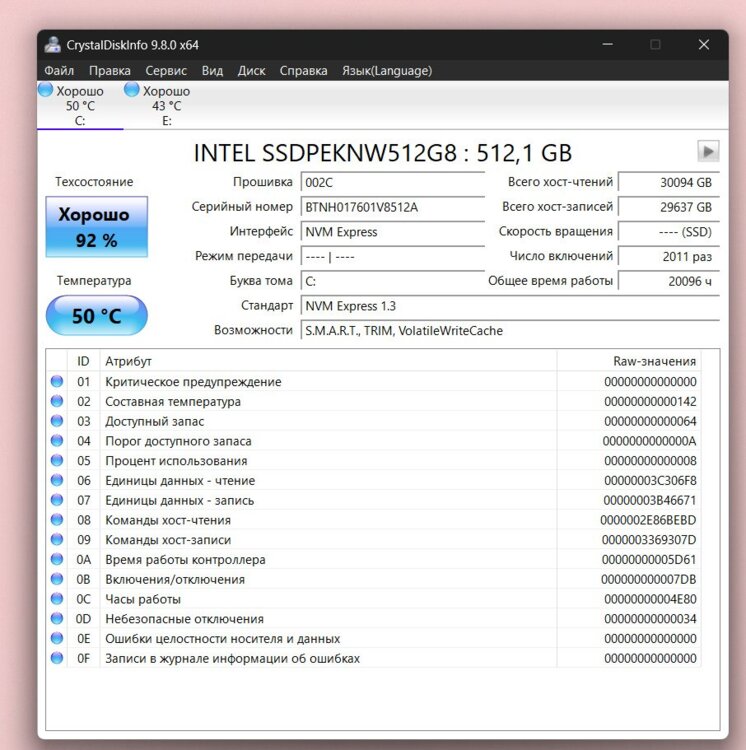Click status orb for Часы работы row
The height and width of the screenshot is (750, 746).
click(x=57, y=599)
